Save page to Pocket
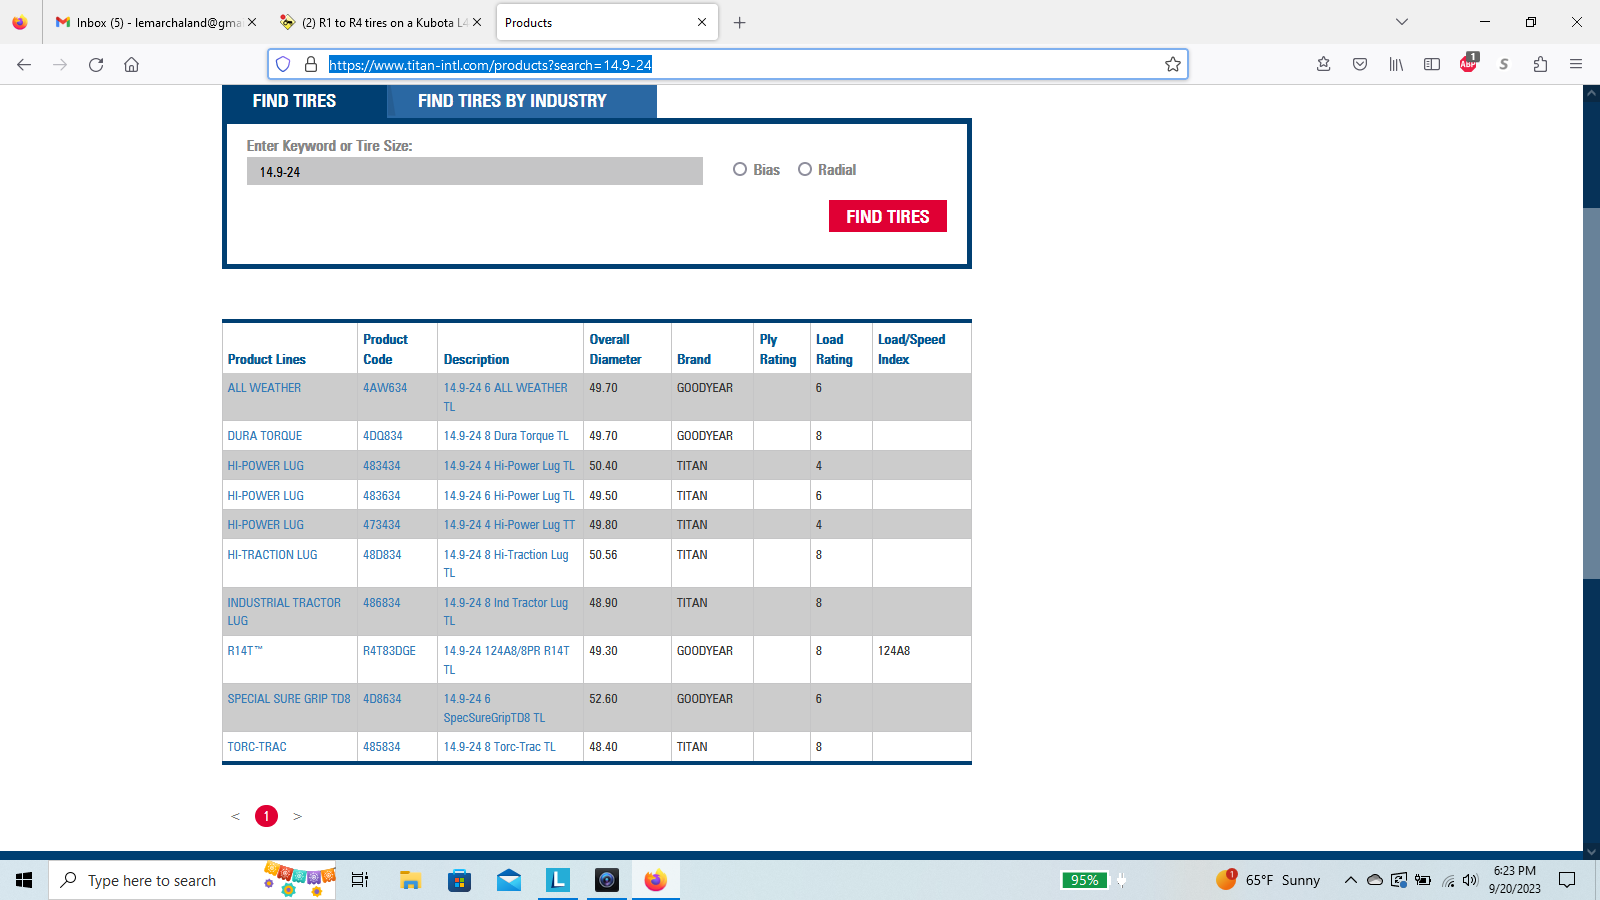Viewport: 1600px width, 900px height. pos(1360,64)
